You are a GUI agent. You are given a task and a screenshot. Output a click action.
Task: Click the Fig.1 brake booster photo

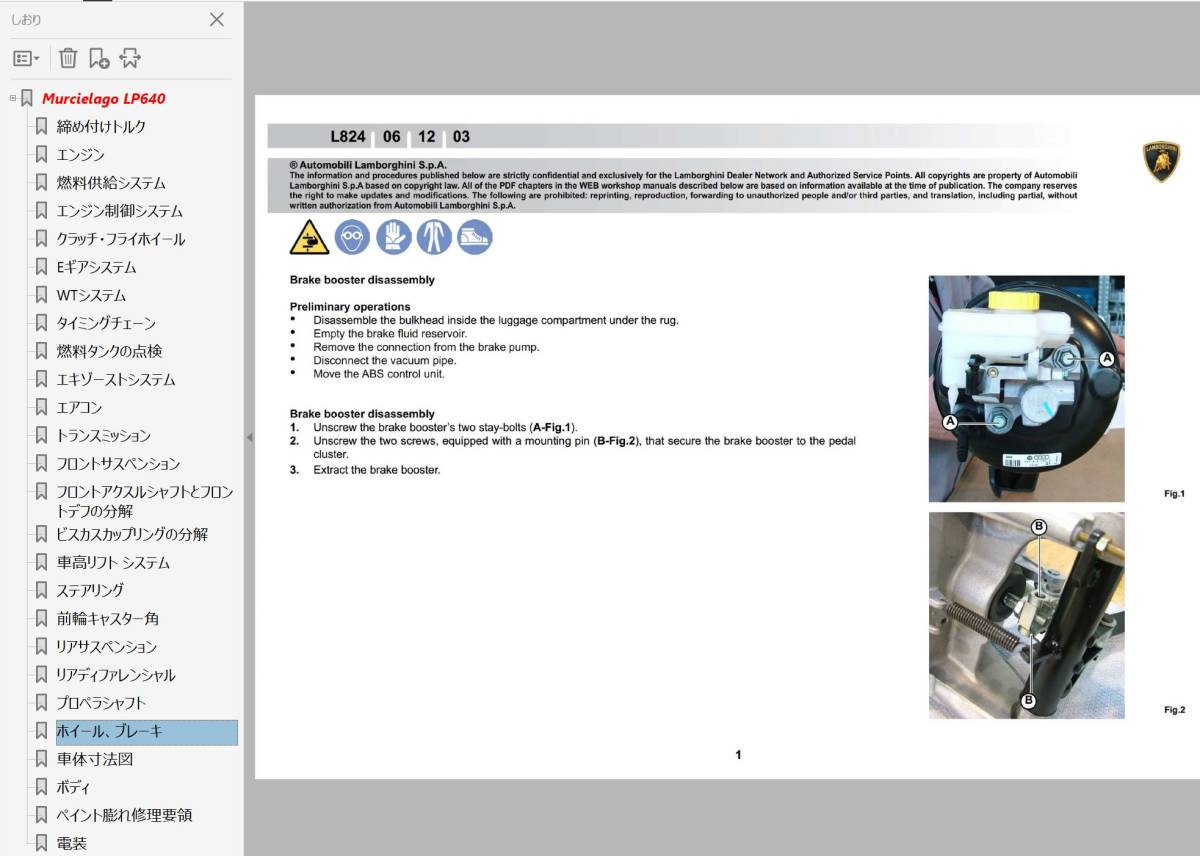tap(1026, 389)
